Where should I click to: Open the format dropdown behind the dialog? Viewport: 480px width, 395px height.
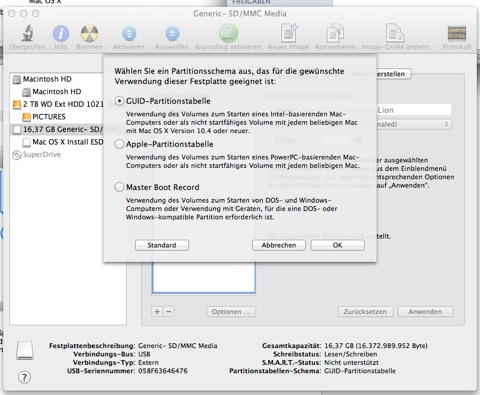[414, 124]
